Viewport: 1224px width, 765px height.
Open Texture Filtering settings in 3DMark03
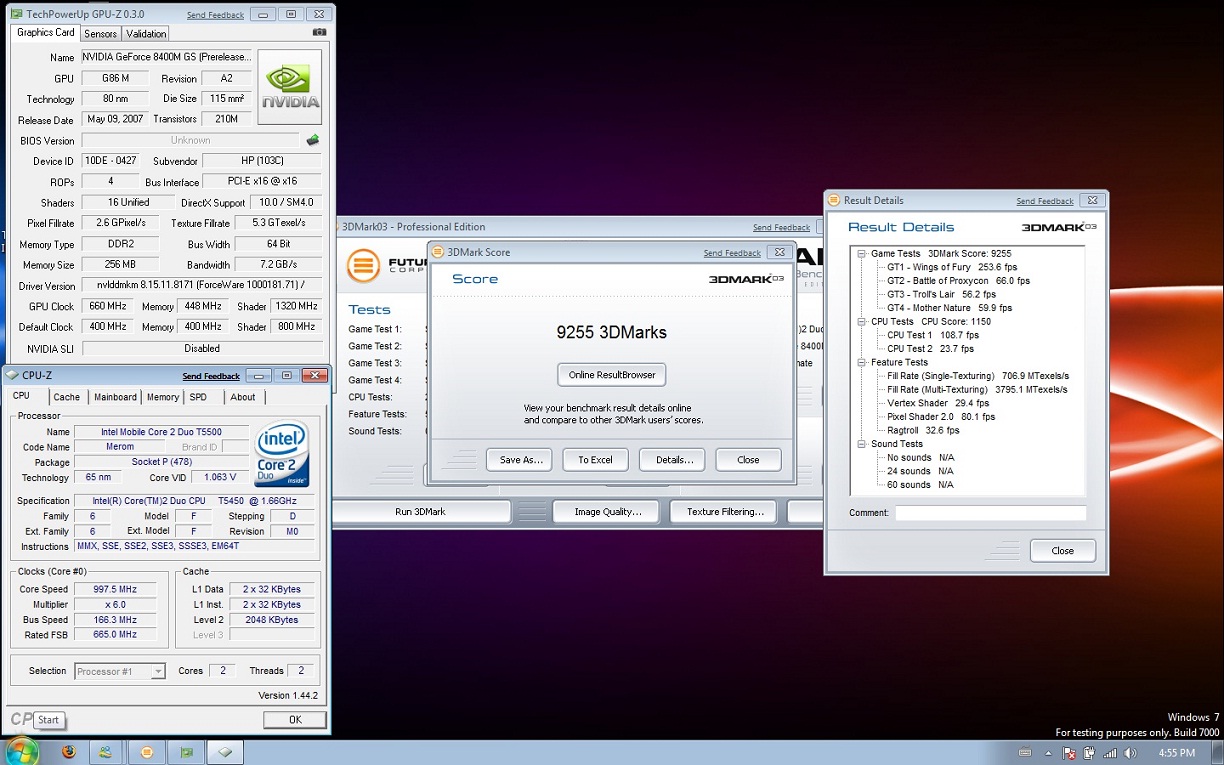725,512
